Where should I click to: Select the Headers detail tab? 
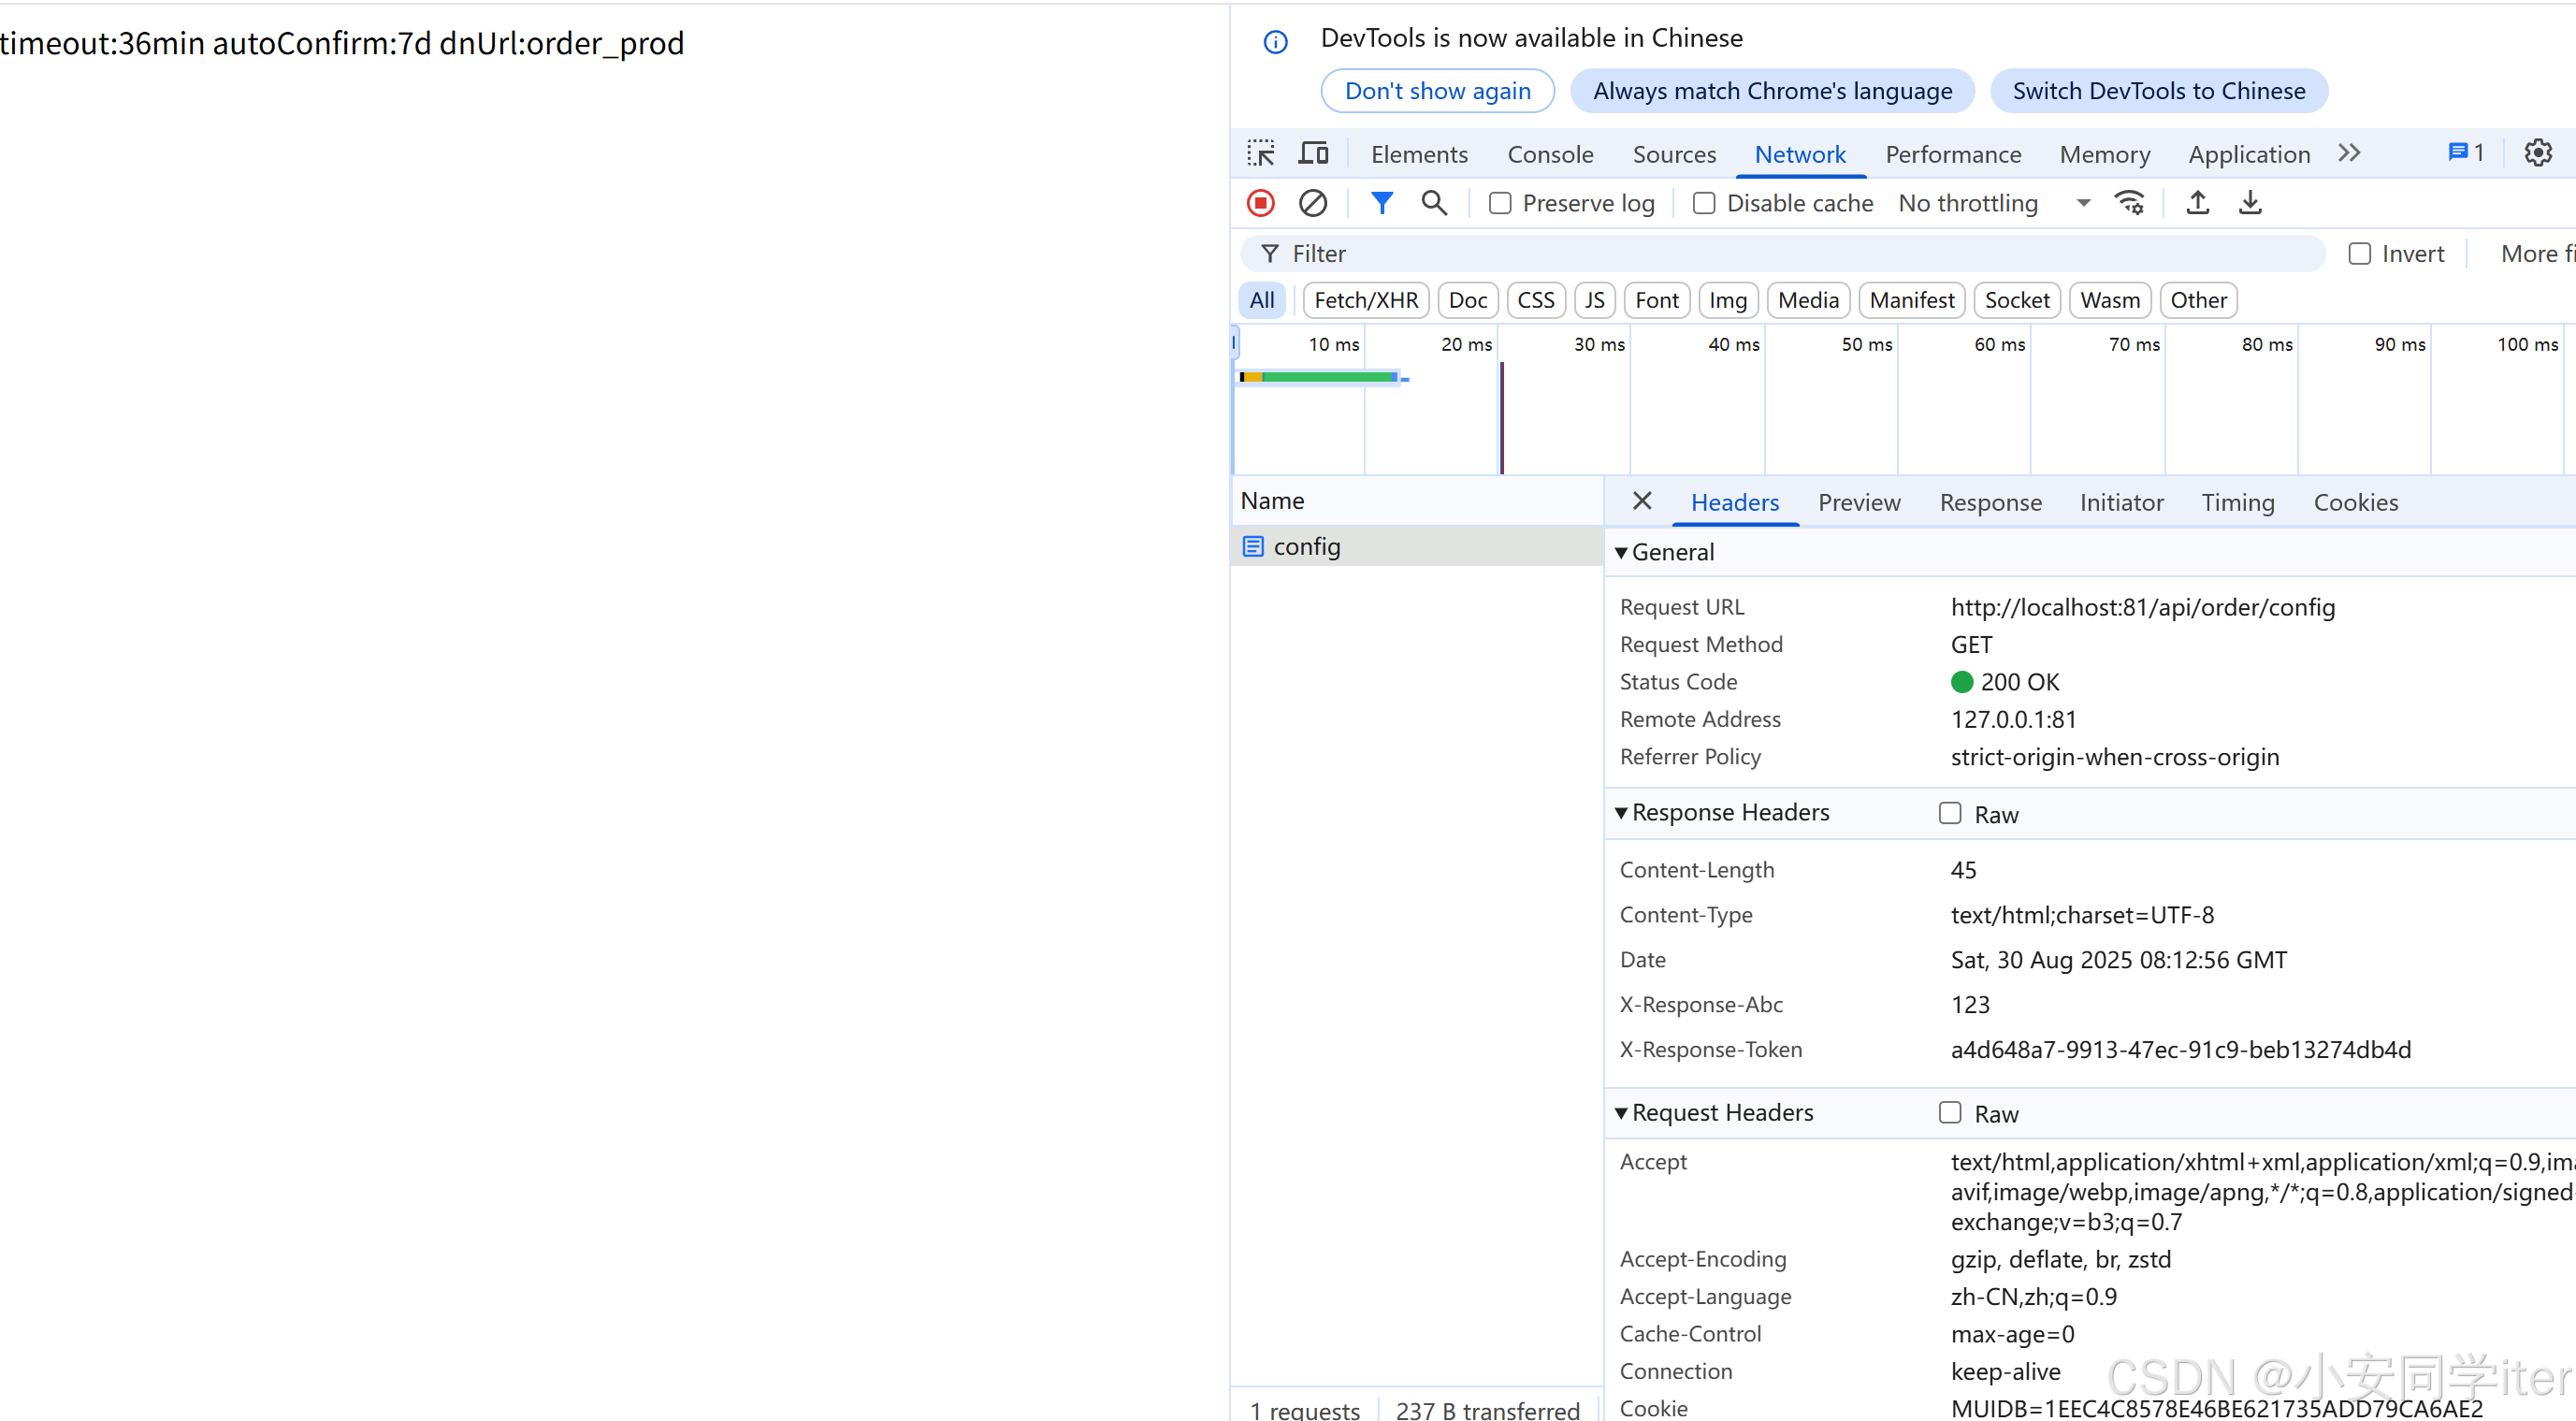(1734, 502)
